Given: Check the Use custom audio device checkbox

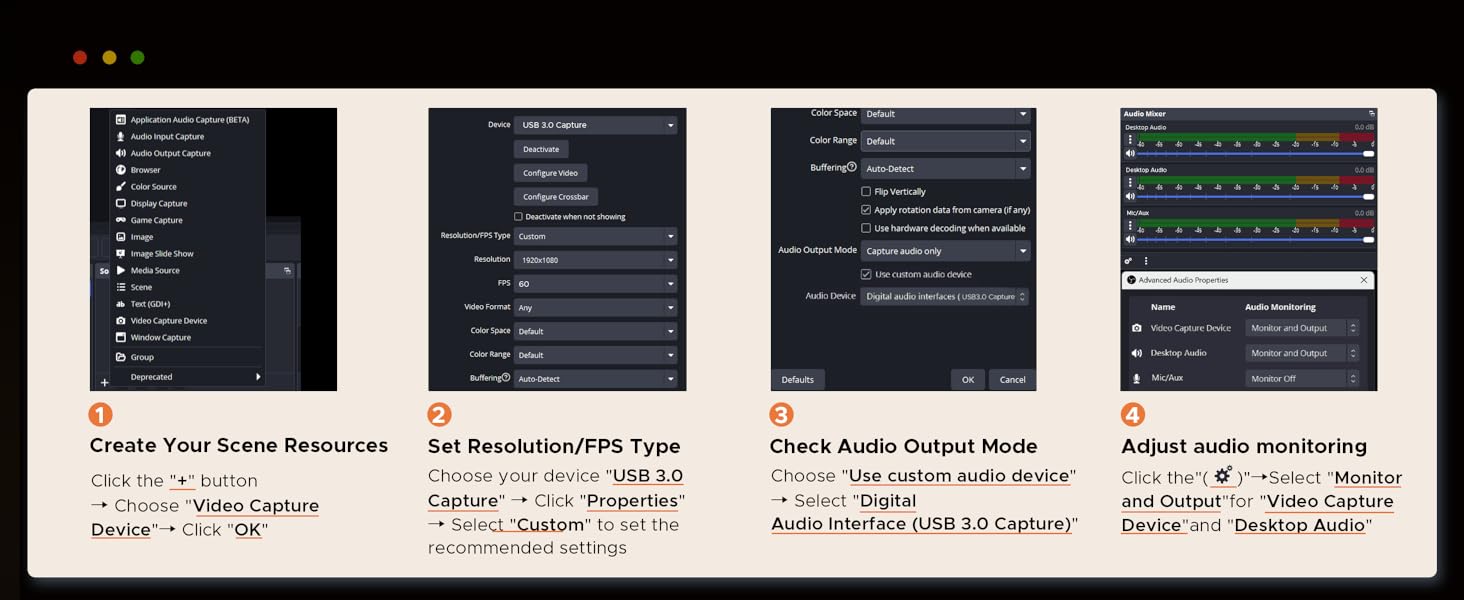Looking at the screenshot, I should [866, 273].
